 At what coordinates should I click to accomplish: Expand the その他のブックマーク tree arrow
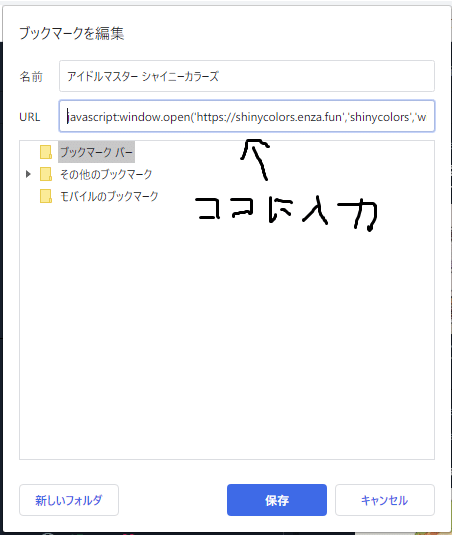pos(28,174)
